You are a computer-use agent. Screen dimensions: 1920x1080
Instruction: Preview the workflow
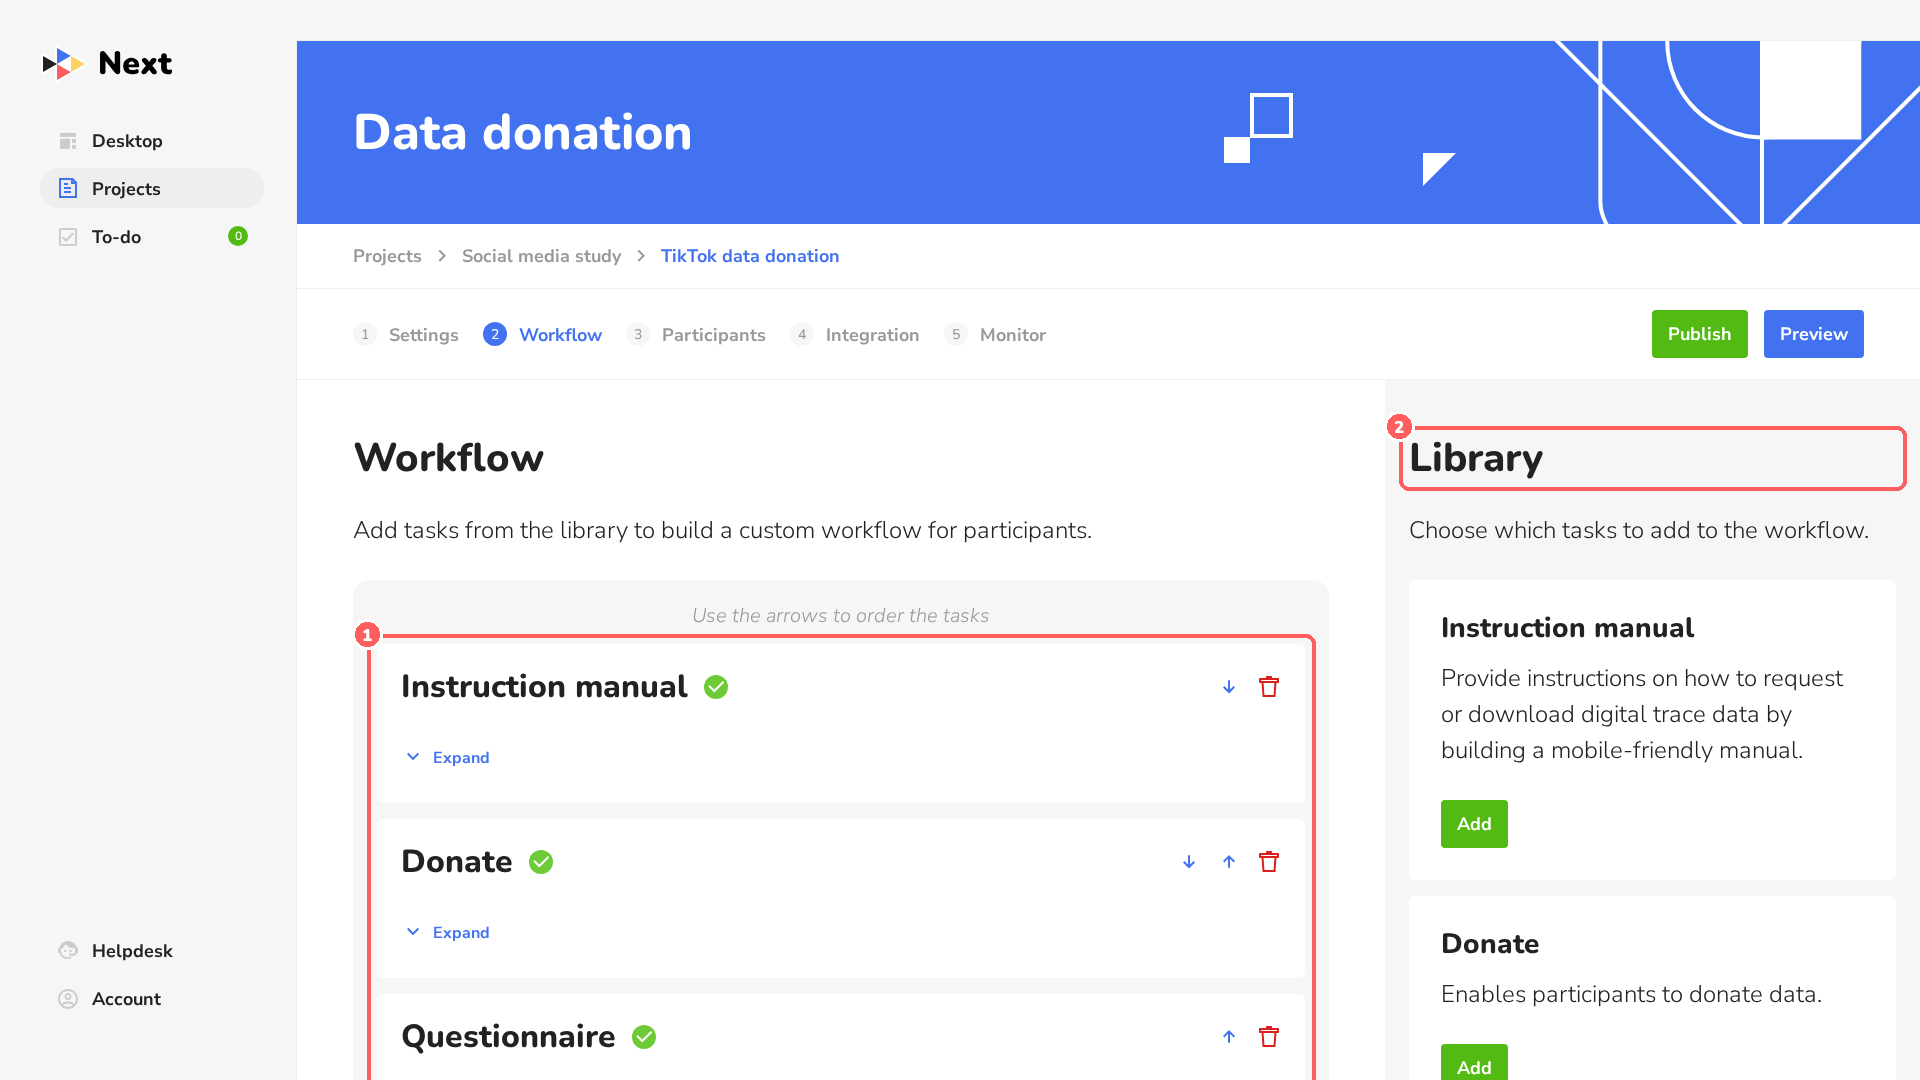(1813, 334)
